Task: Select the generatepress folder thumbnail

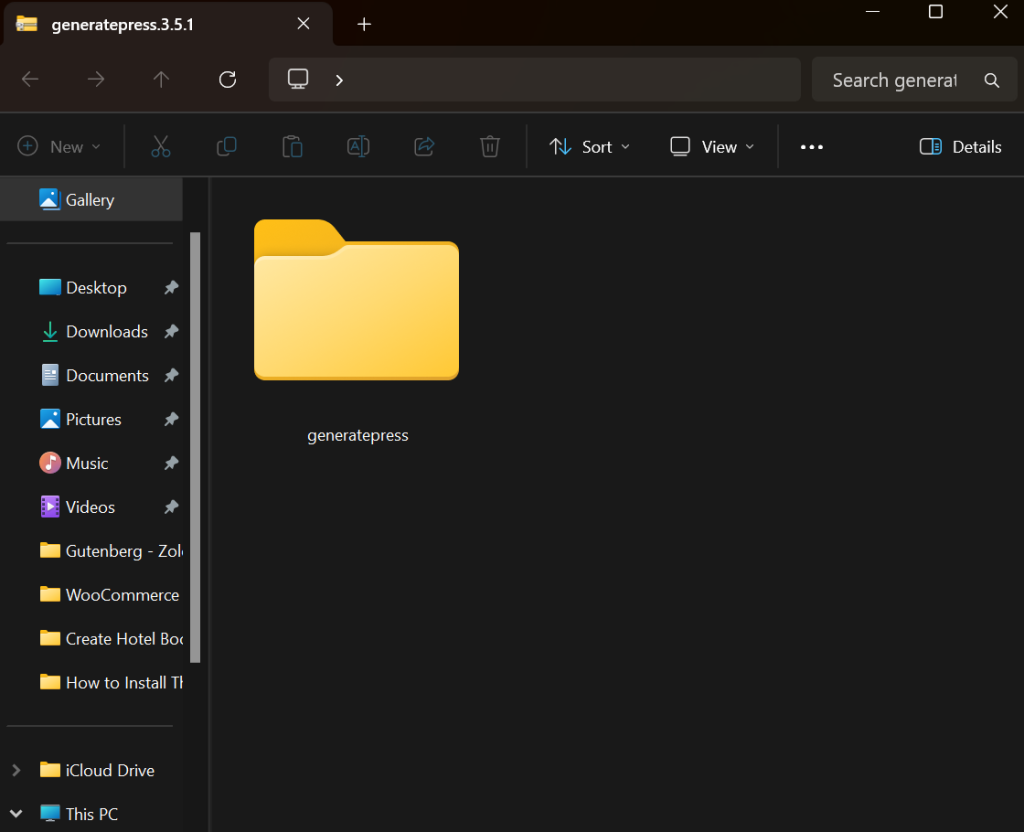Action: (x=357, y=300)
